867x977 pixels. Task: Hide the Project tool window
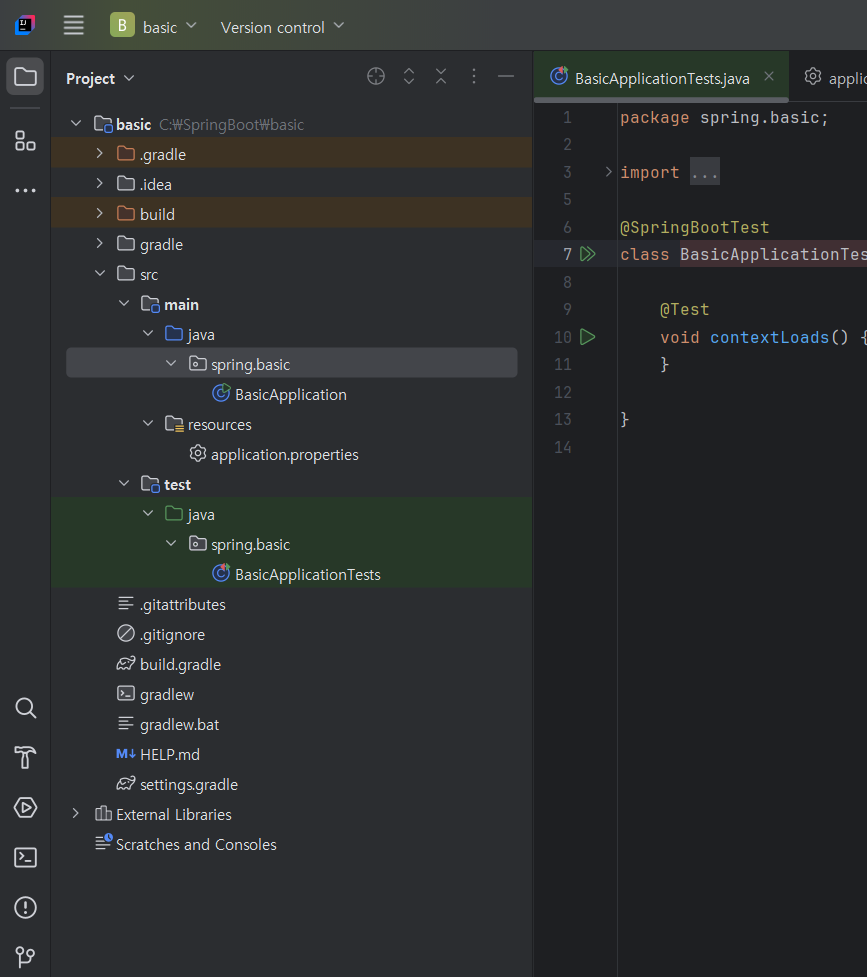[x=506, y=76]
